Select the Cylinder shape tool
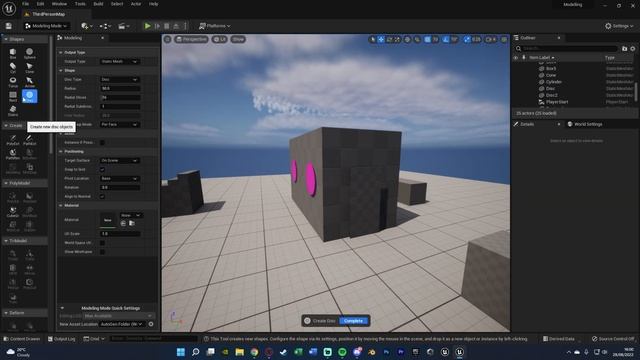Image resolution: width=640 pixels, height=360 pixels. click(13, 67)
